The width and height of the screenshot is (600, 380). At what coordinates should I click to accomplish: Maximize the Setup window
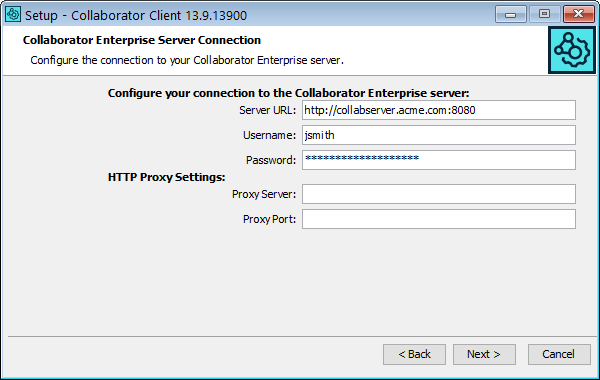(545, 15)
